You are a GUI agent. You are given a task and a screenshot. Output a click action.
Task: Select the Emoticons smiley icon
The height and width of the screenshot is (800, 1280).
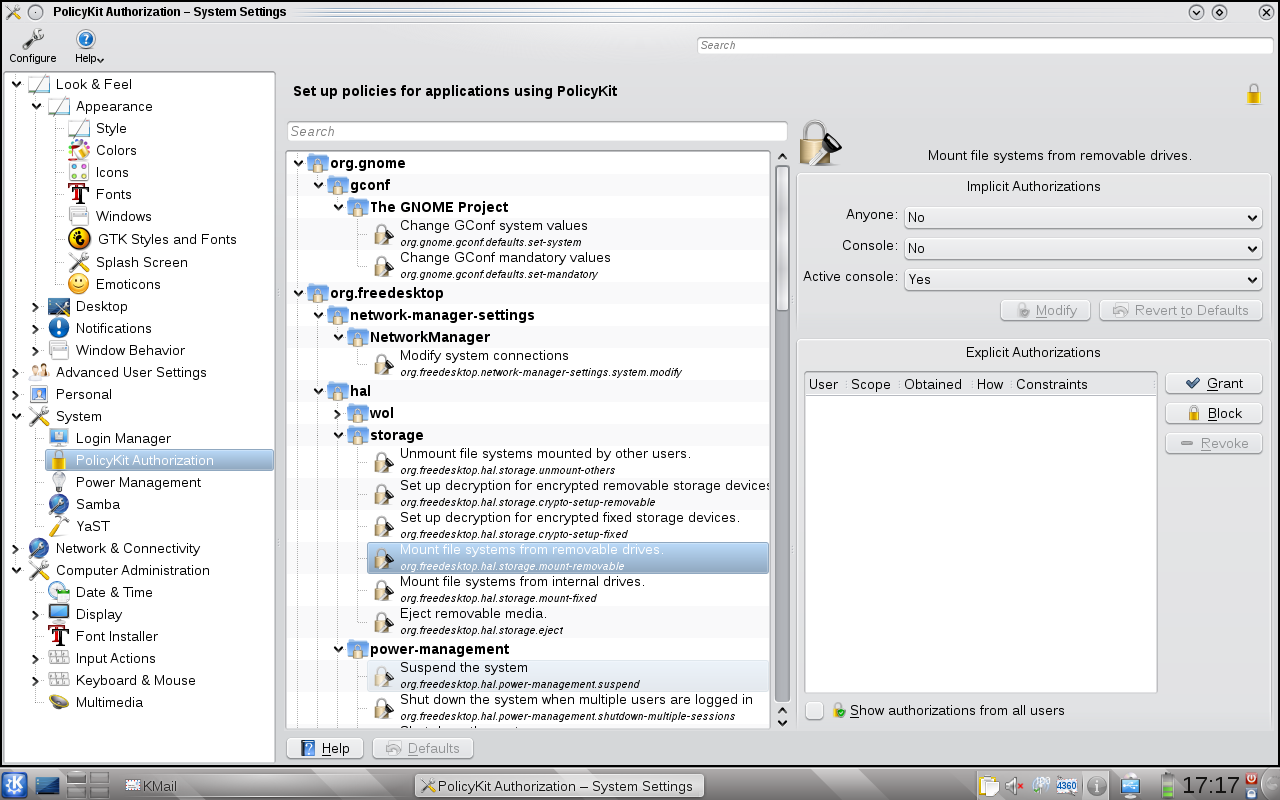[x=79, y=284]
